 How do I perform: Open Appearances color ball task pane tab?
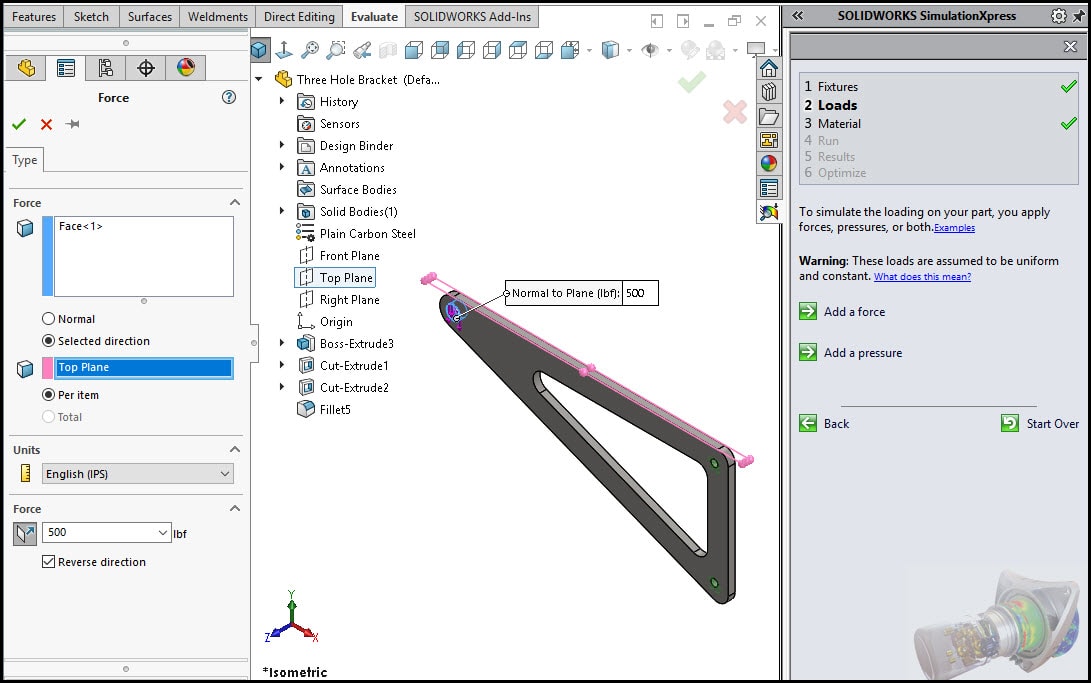pos(769,163)
